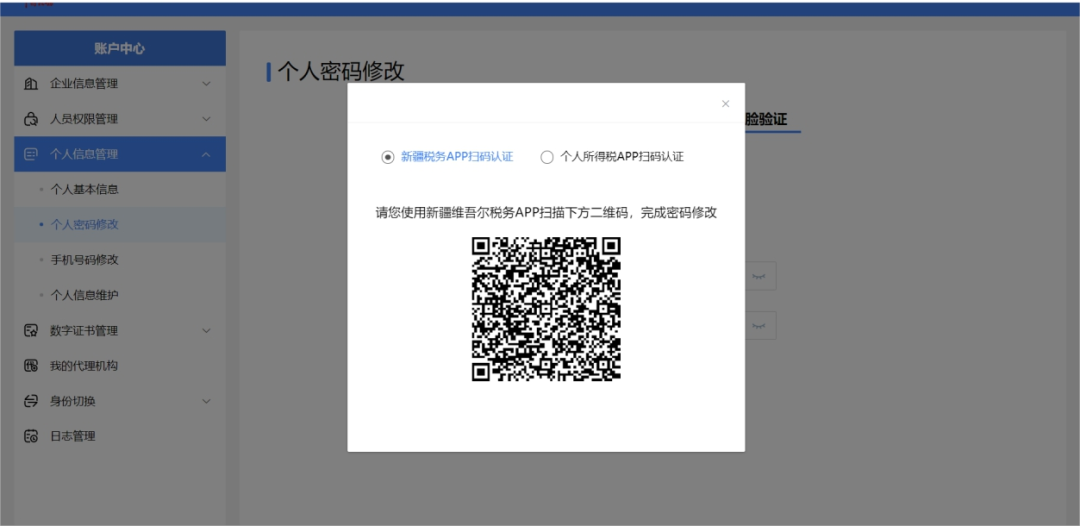Expand 企业信息管理 chevron
Image resolution: width=1080 pixels, height=526 pixels.
(x=206, y=84)
